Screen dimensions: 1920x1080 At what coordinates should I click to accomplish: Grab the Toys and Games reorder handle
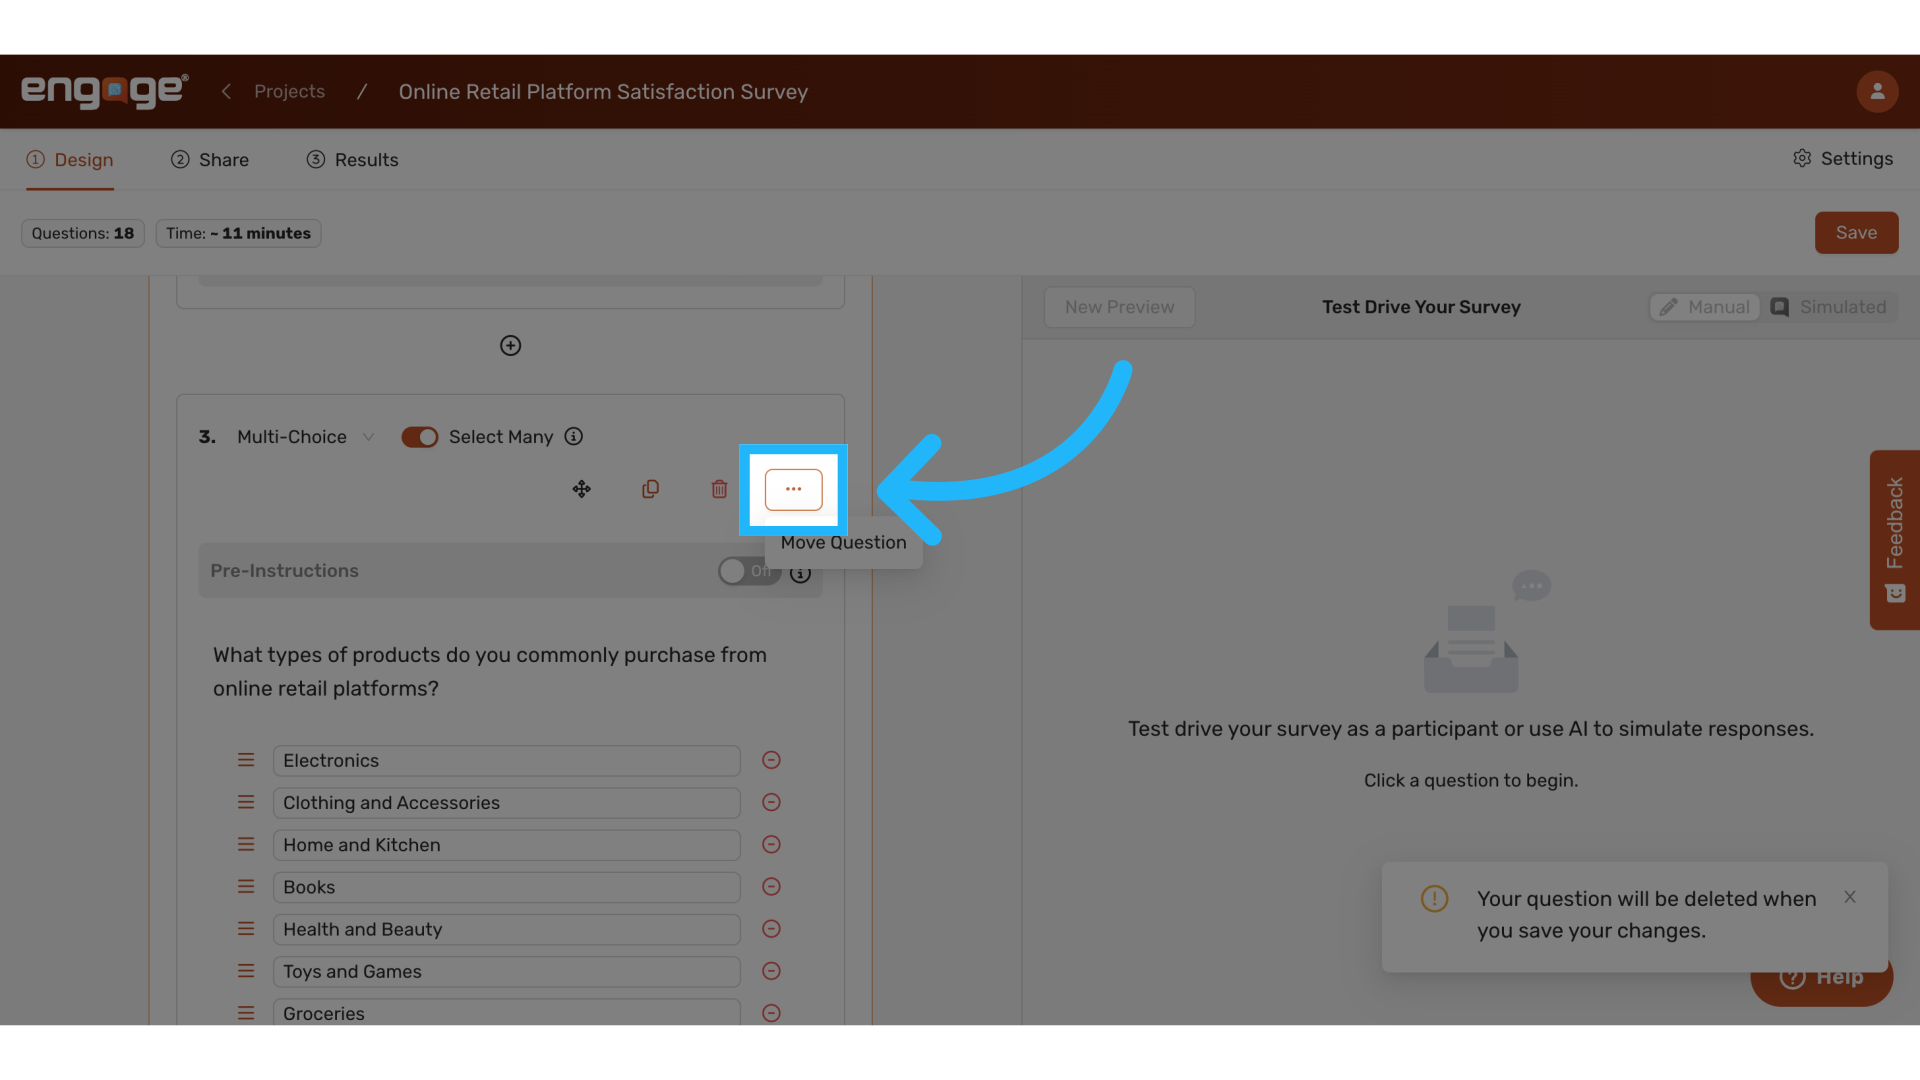(x=246, y=970)
